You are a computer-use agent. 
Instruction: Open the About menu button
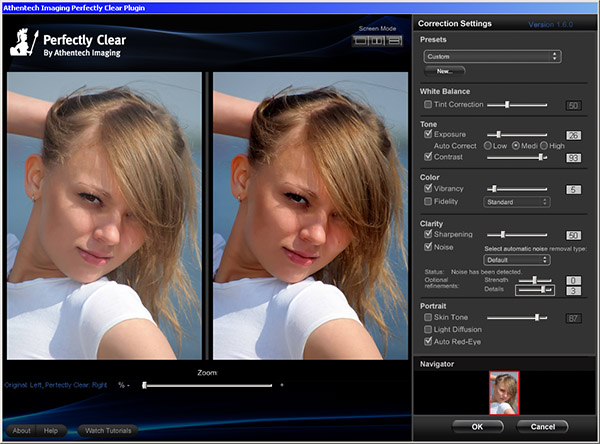pyautogui.click(x=22, y=431)
